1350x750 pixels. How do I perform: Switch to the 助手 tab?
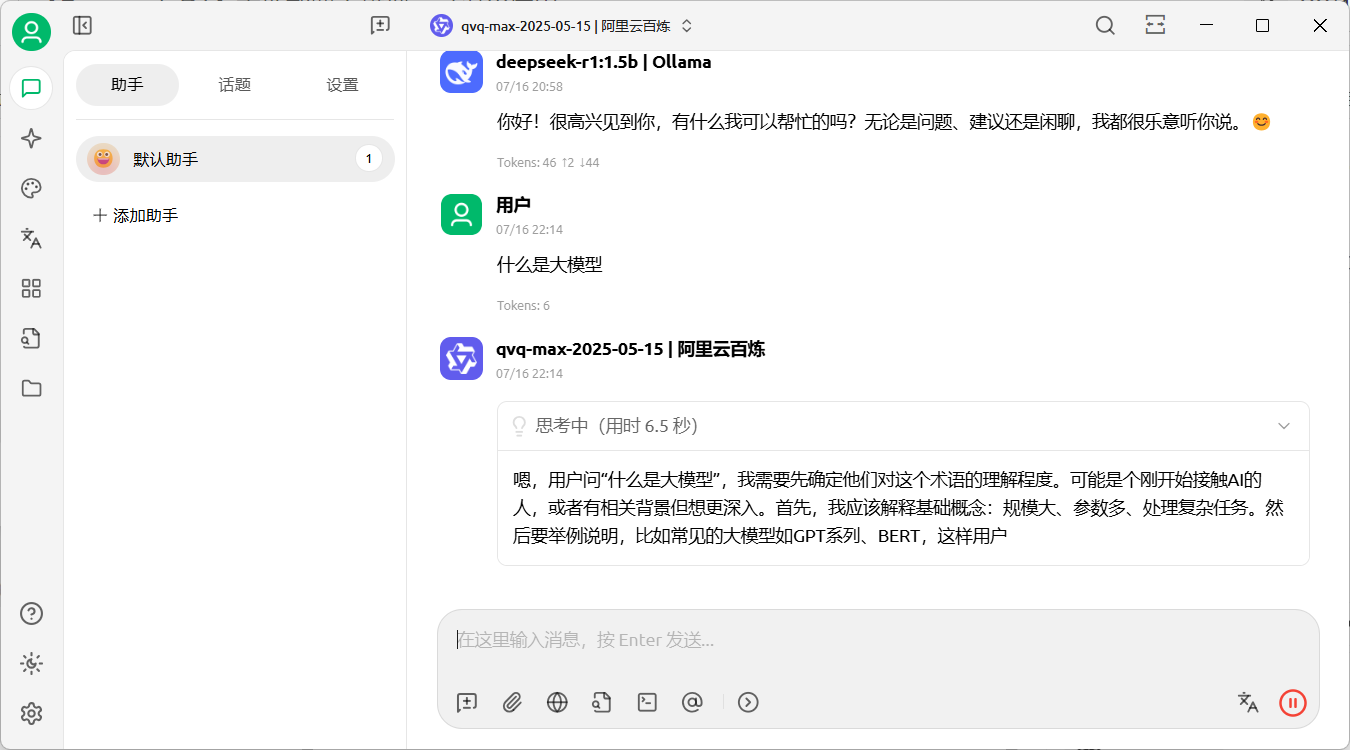click(x=127, y=85)
